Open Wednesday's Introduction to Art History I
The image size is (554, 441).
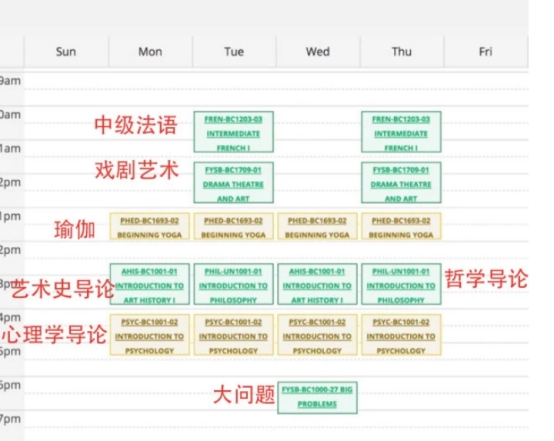tap(317, 284)
